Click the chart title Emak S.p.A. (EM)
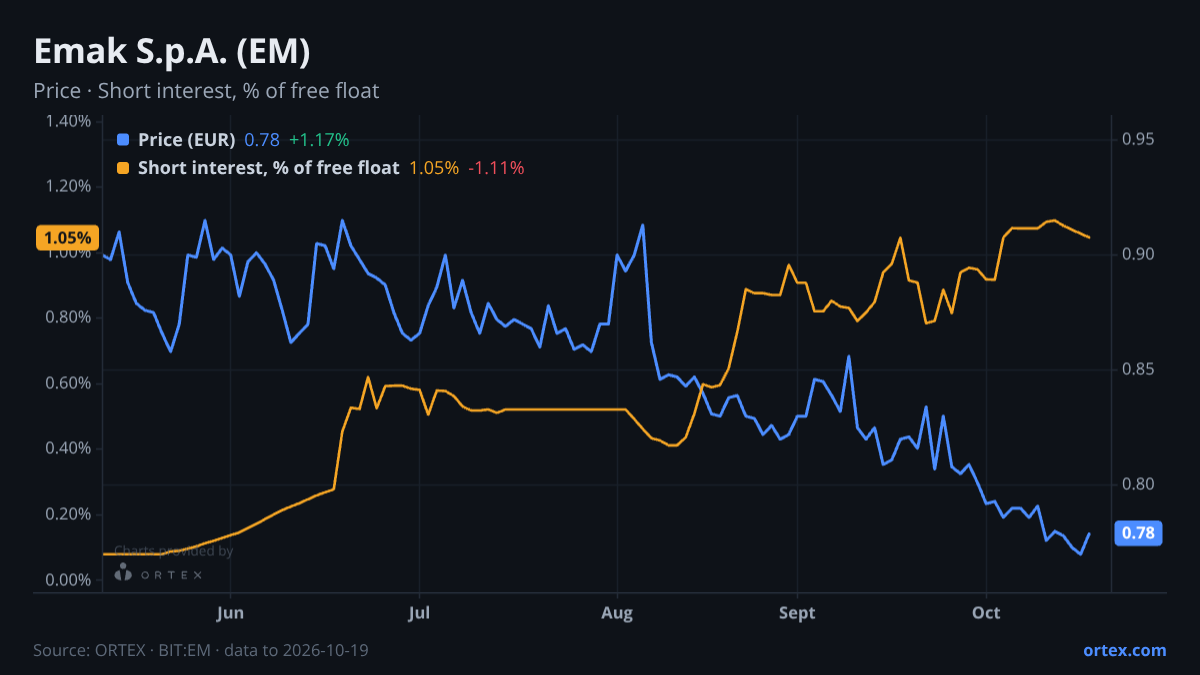The width and height of the screenshot is (1200, 675). click(x=172, y=50)
